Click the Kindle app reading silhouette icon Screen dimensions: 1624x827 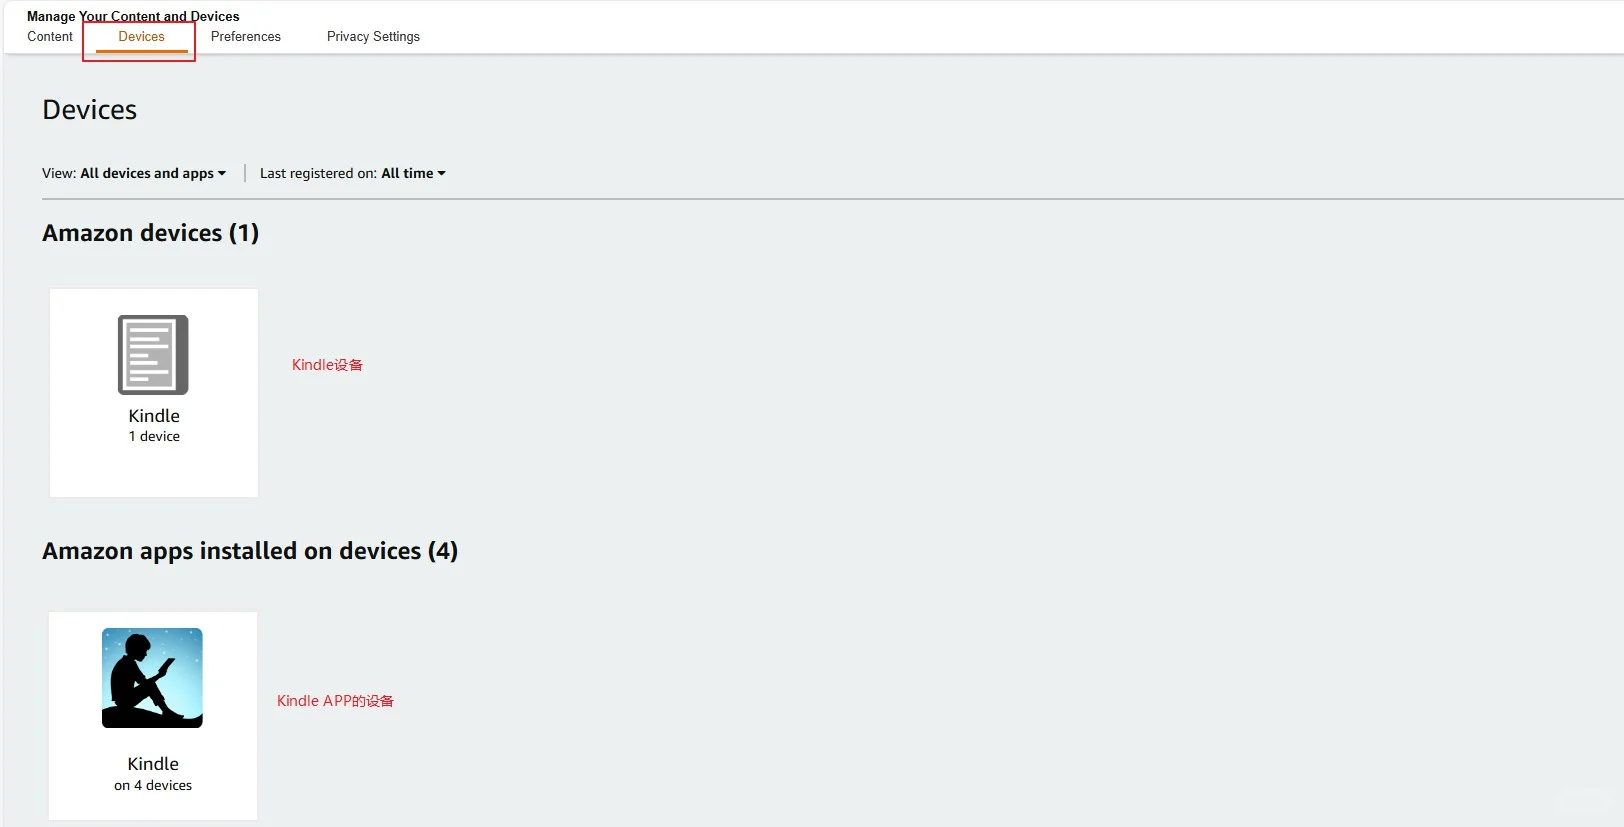pyautogui.click(x=152, y=678)
